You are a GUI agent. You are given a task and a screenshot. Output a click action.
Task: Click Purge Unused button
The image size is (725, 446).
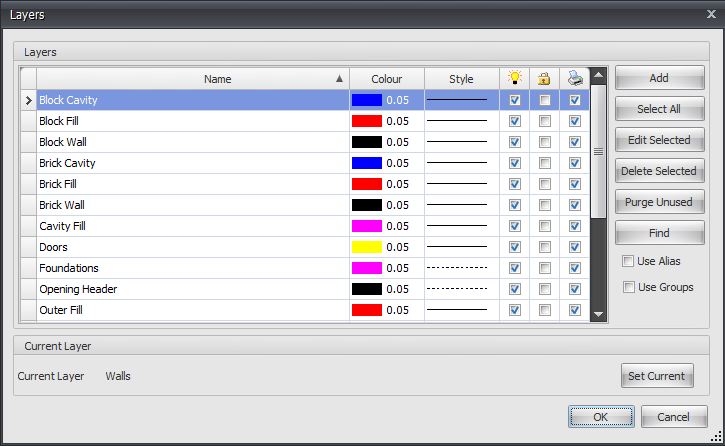659,202
